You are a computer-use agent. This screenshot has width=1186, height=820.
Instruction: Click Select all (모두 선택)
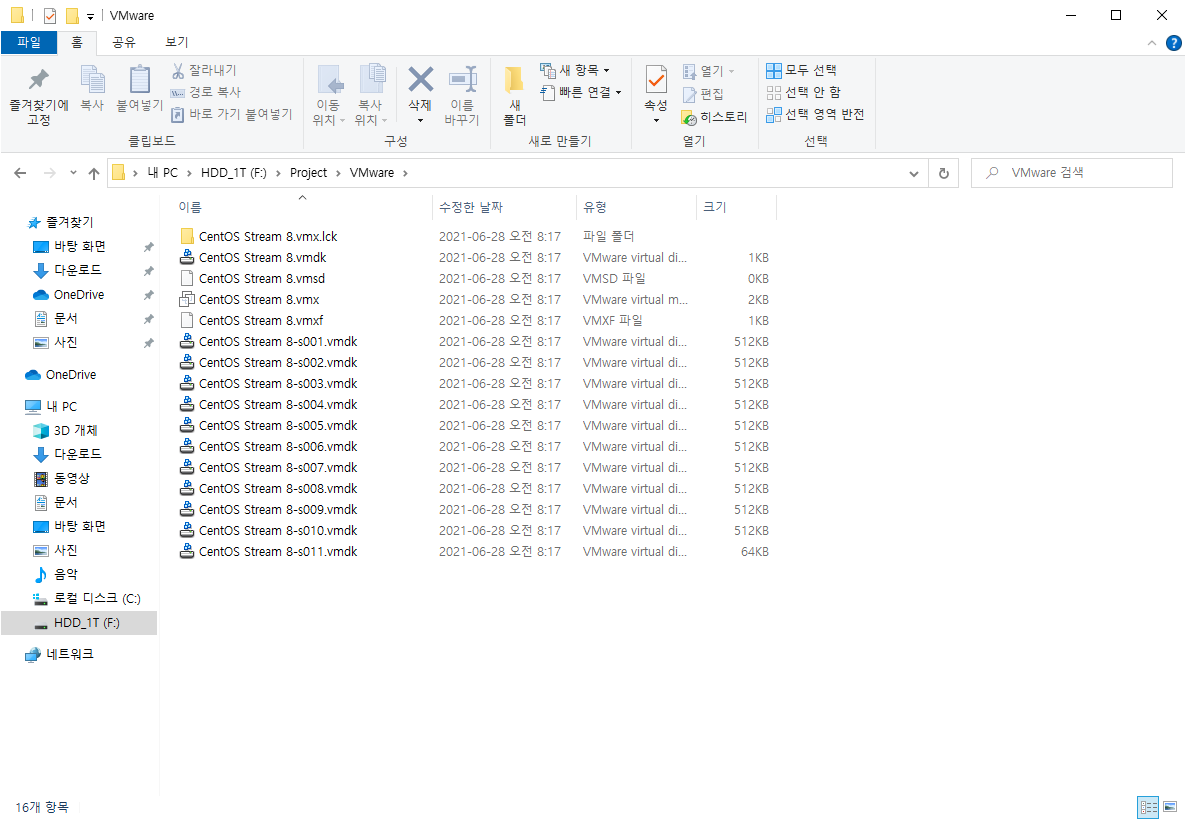801,70
